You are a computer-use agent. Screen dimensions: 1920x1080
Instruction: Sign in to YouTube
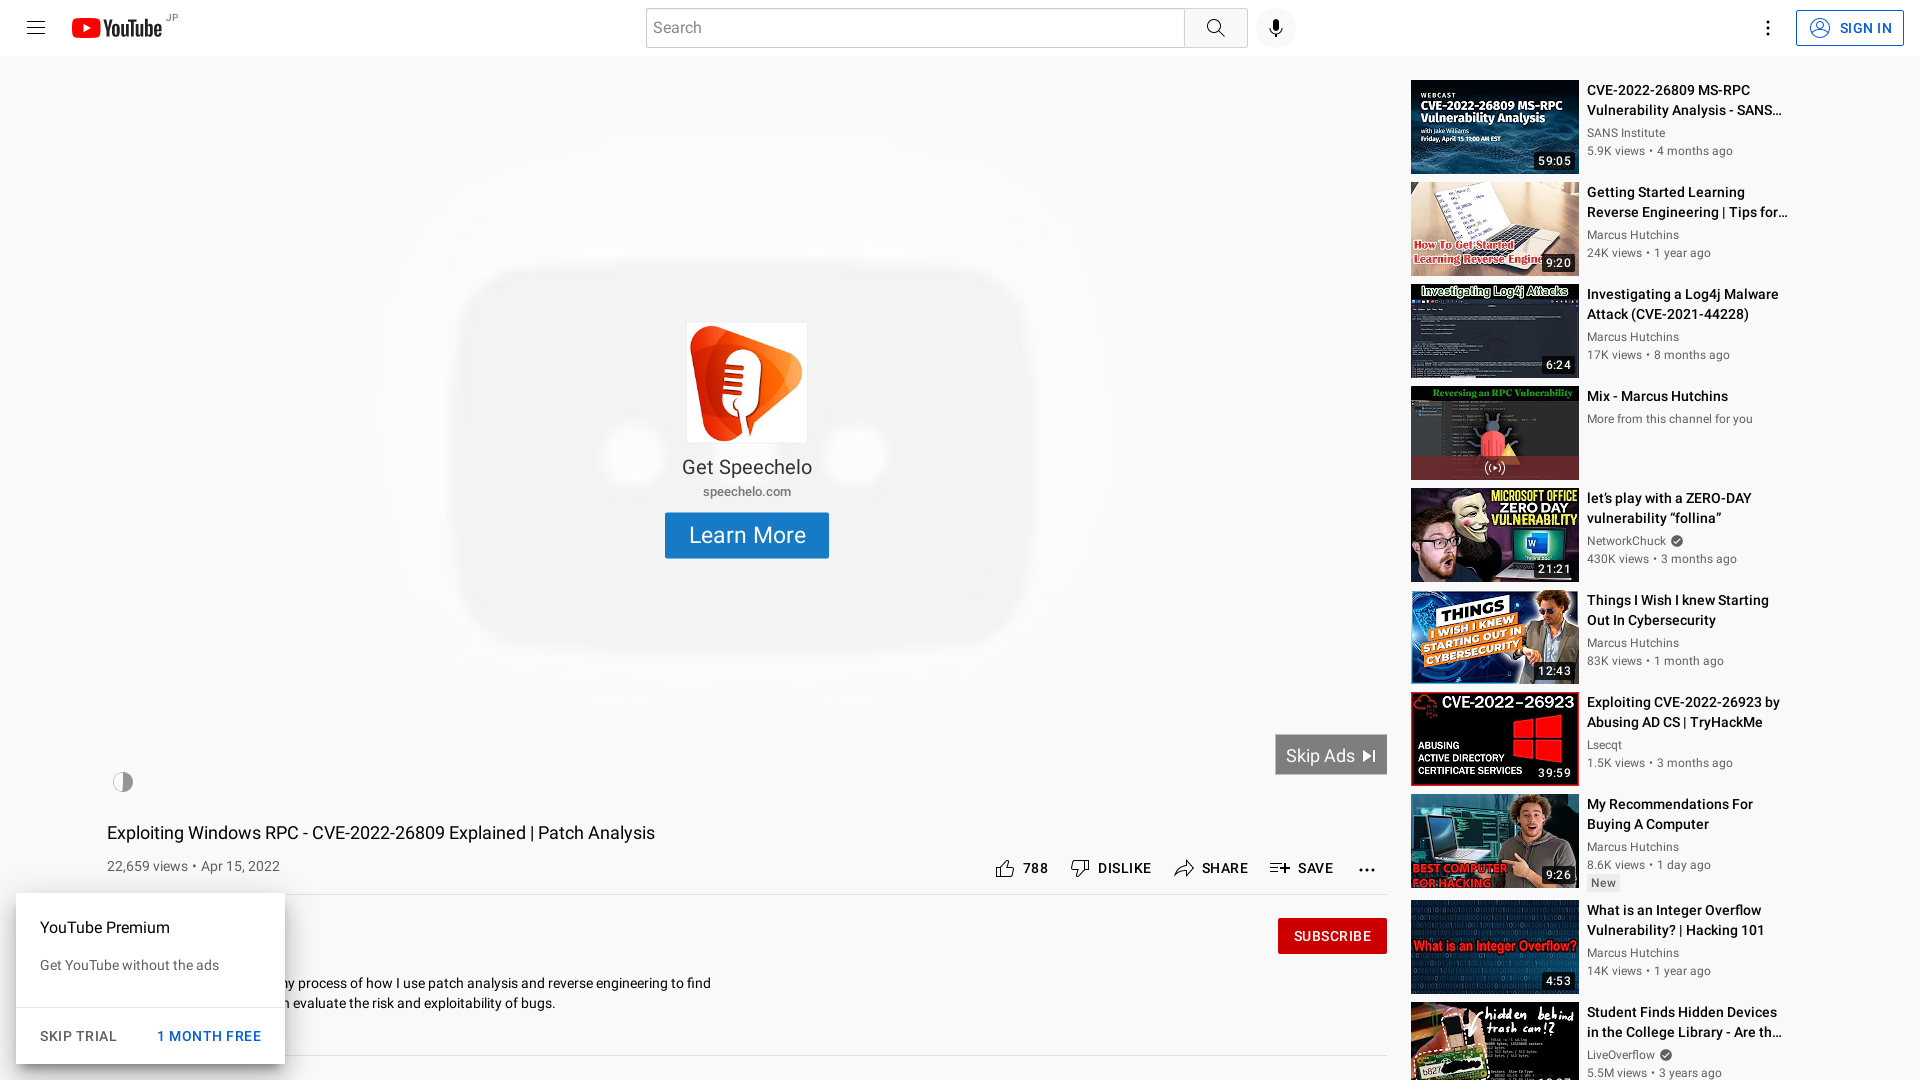point(1850,28)
